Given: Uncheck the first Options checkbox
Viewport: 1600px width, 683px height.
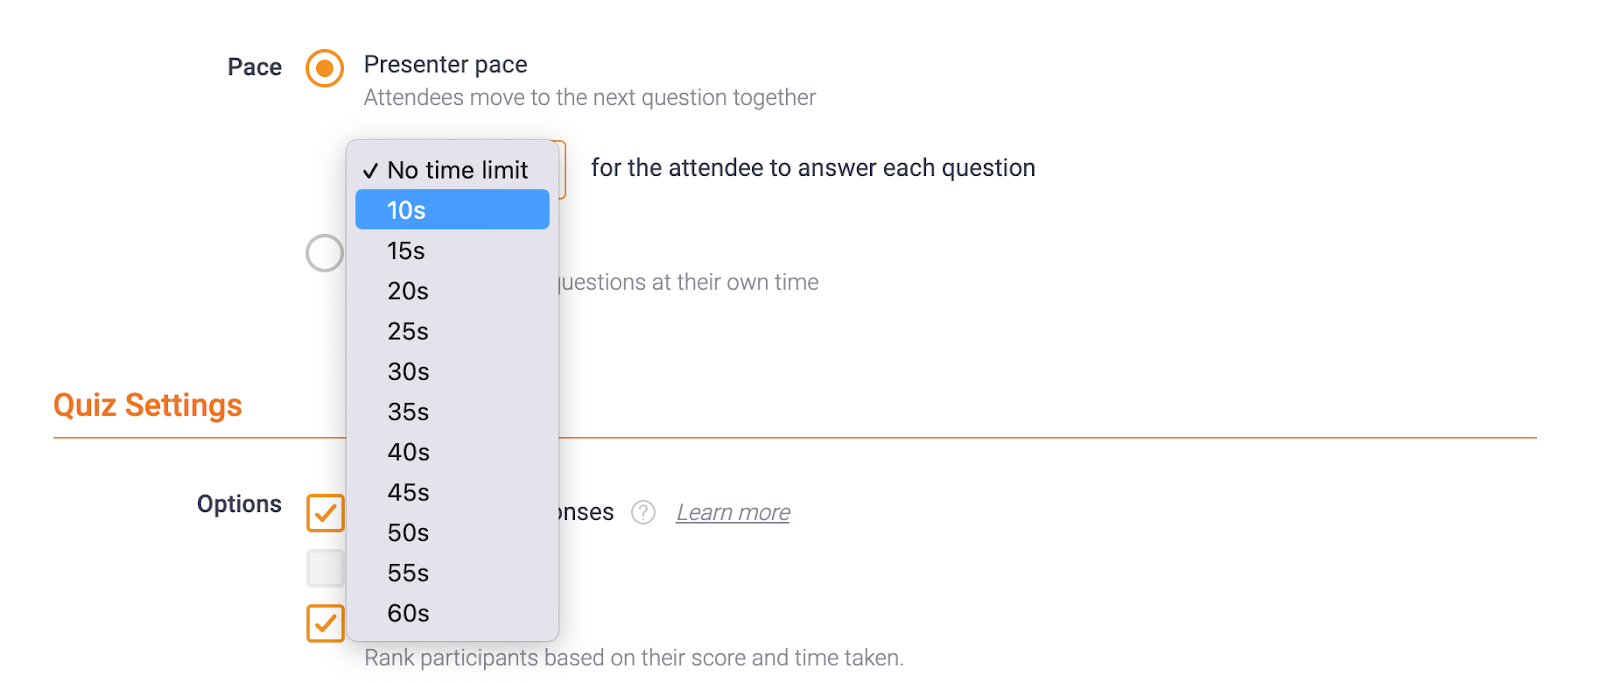Looking at the screenshot, I should pos(325,513).
